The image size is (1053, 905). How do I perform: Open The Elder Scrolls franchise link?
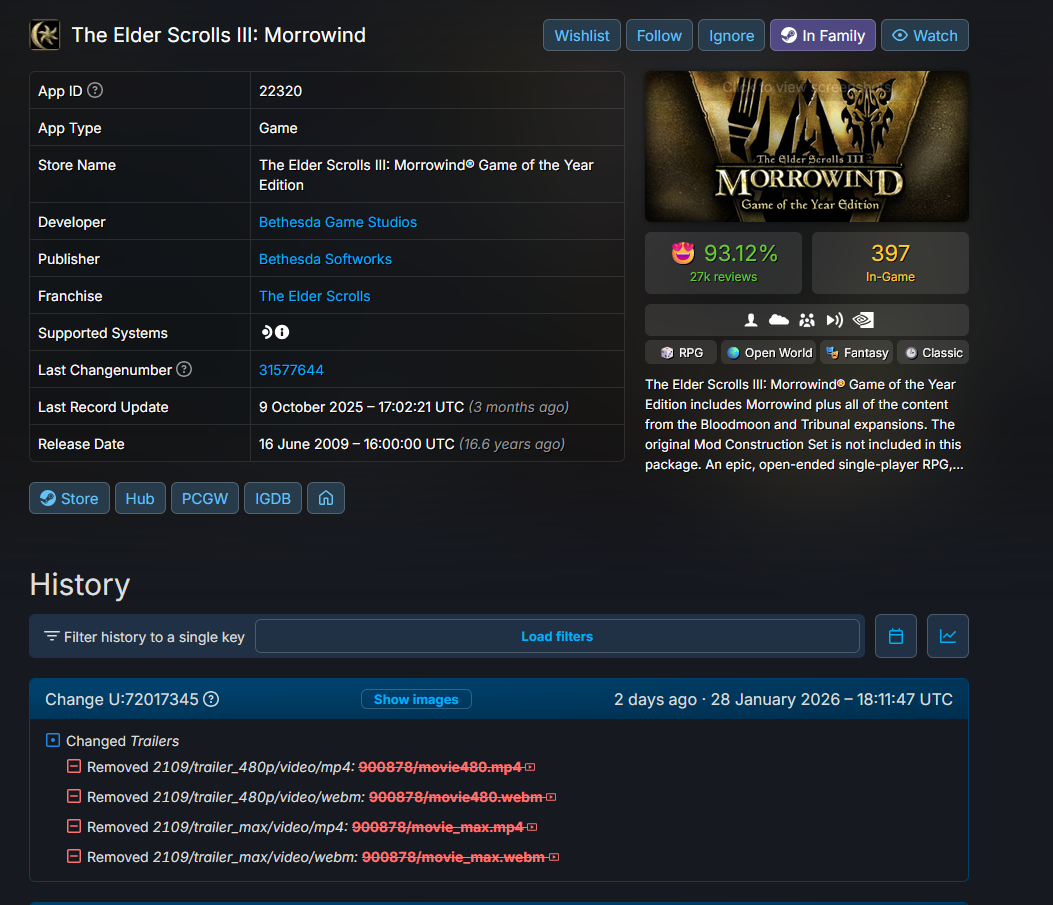(314, 295)
